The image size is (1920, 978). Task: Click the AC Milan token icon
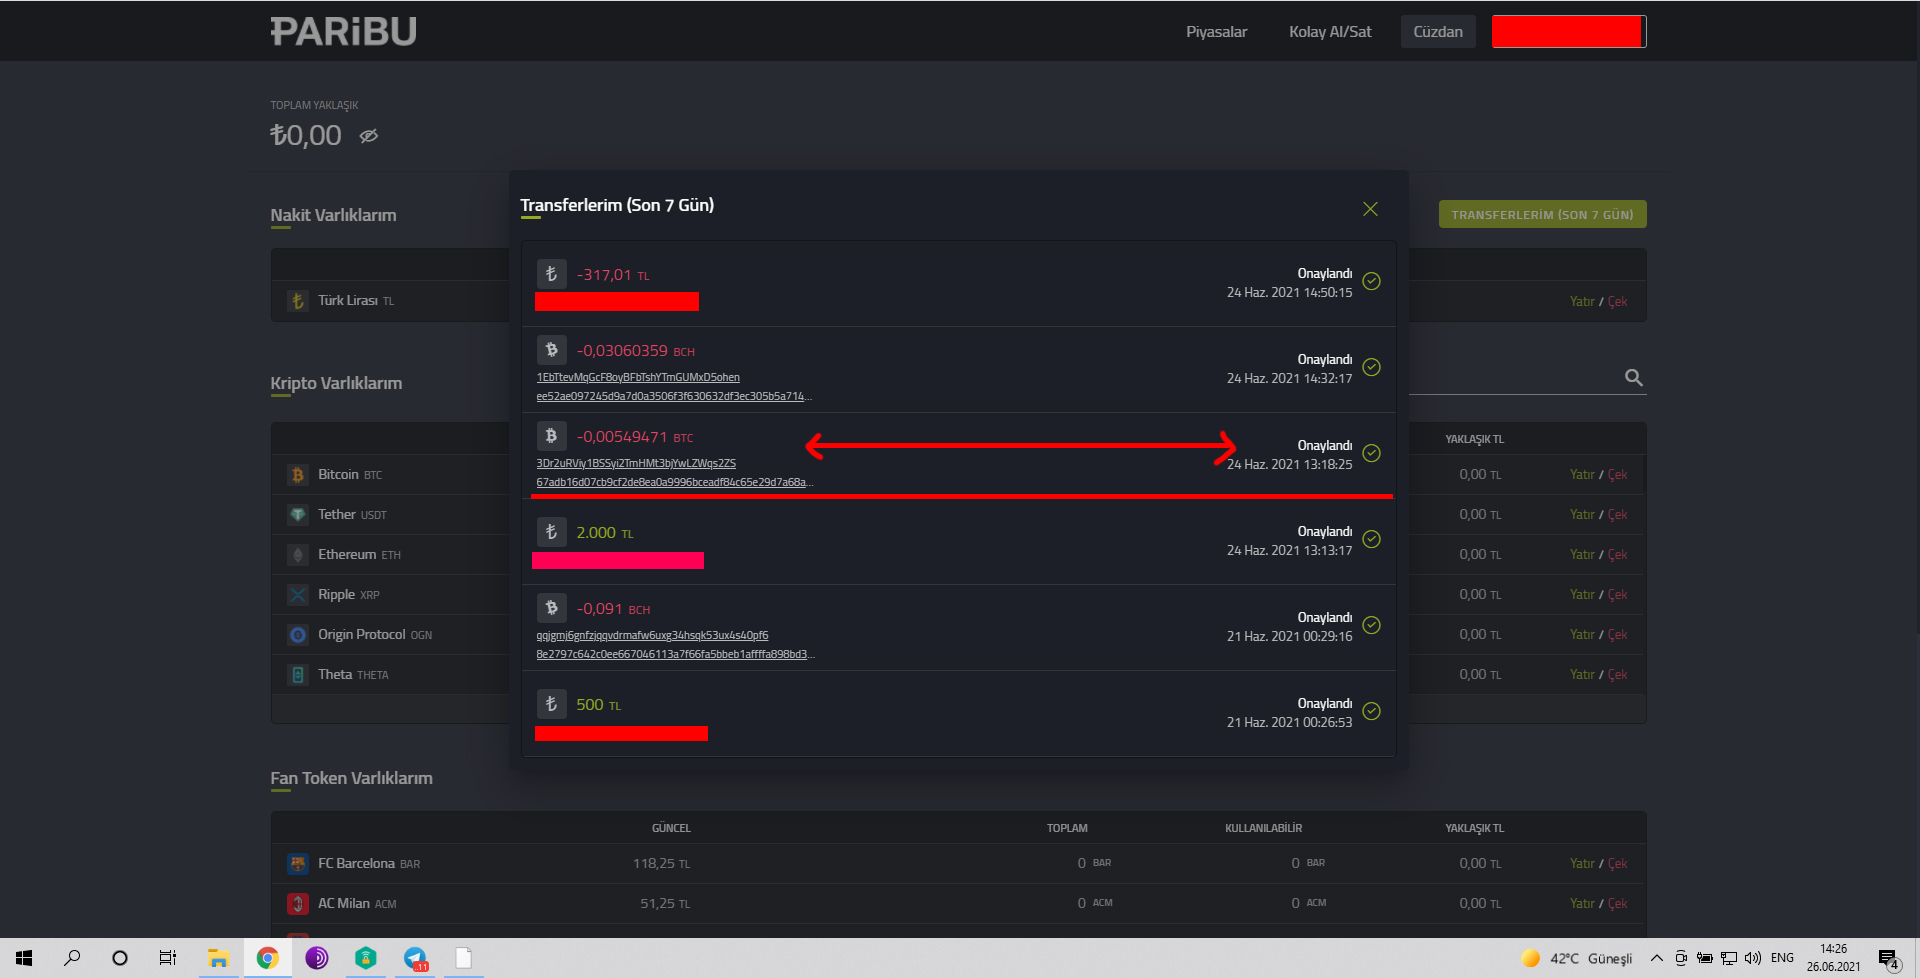tap(297, 904)
